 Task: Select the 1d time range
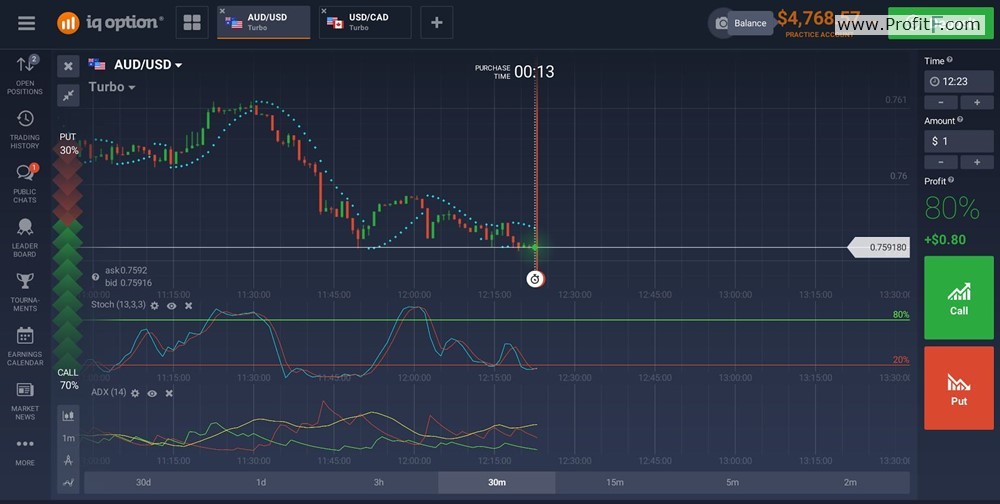[x=261, y=482]
